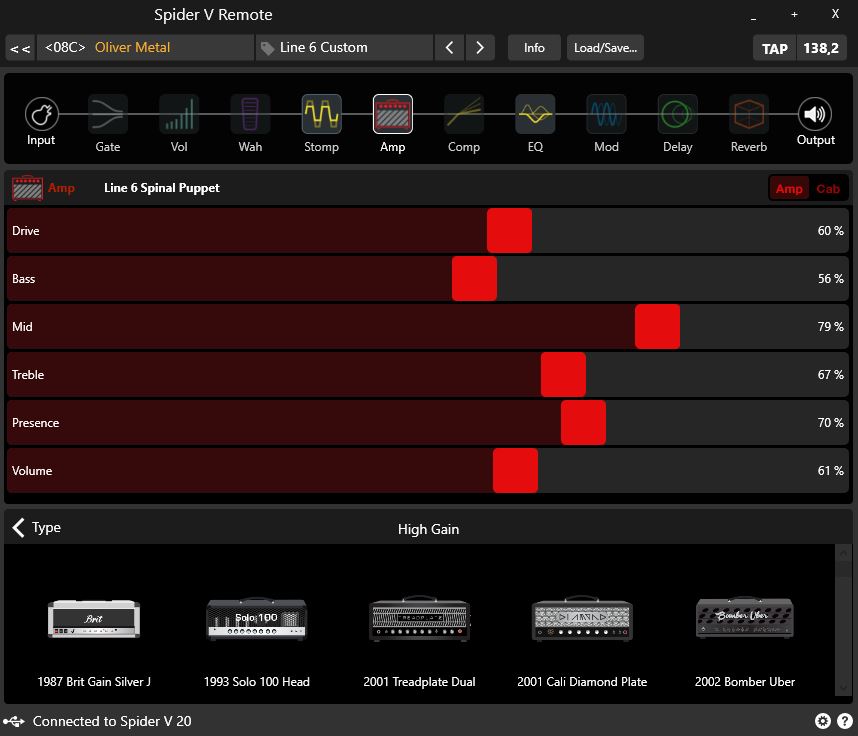Adjust the Presence slider handle

[583, 422]
